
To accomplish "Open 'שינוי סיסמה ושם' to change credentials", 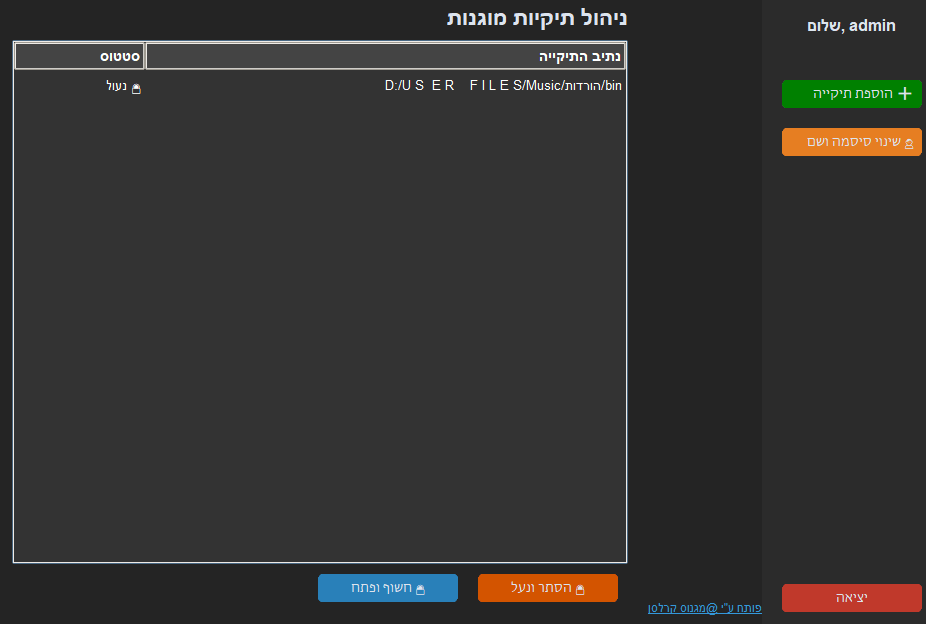I will point(851,142).
